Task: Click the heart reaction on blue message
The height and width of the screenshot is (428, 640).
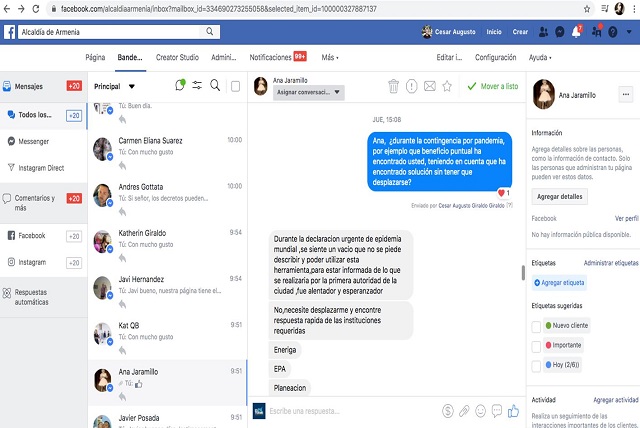Action: [503, 193]
